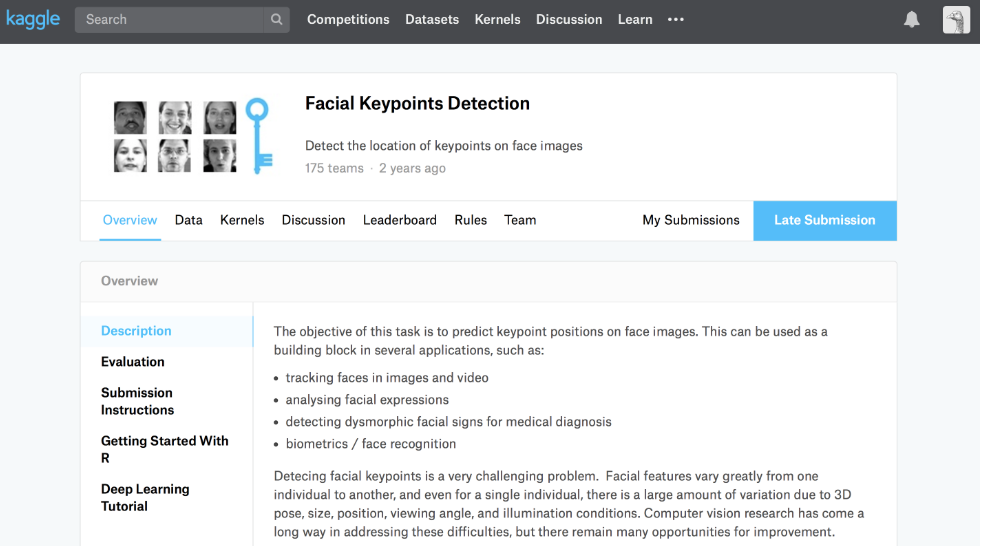Viewport: 982px width, 546px height.
Task: Click the search magnifier icon
Action: (276, 20)
